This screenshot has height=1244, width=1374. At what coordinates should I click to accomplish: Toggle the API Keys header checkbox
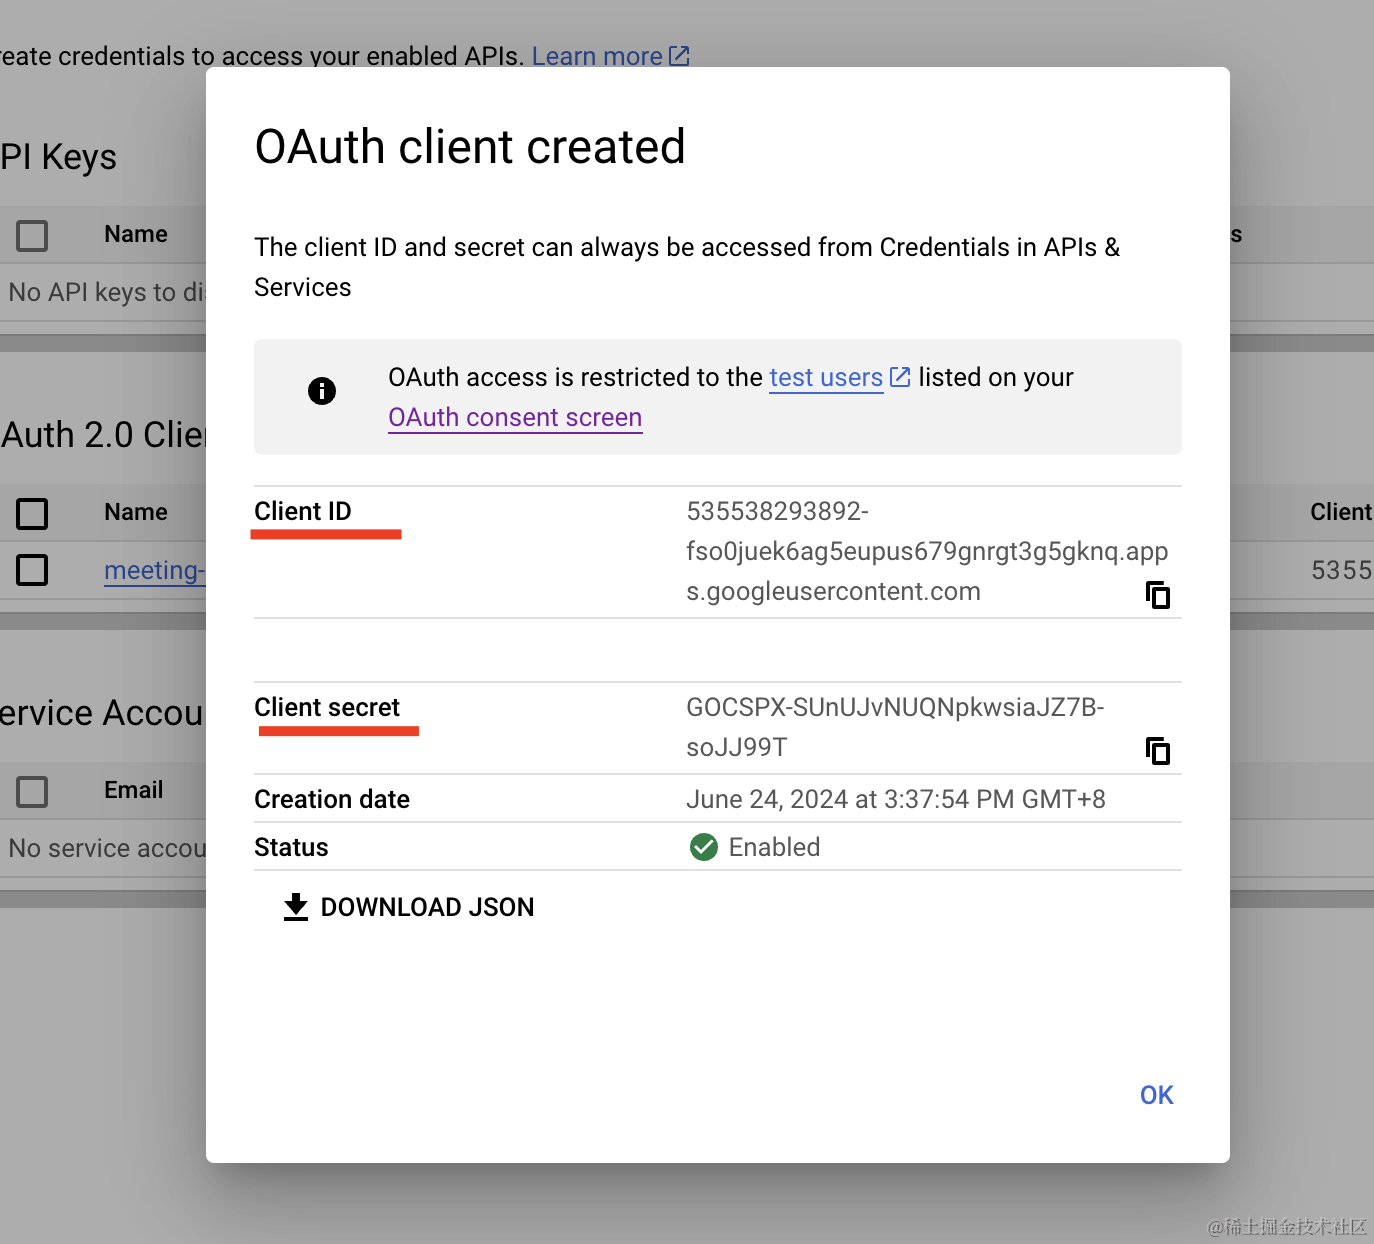pyautogui.click(x=32, y=236)
